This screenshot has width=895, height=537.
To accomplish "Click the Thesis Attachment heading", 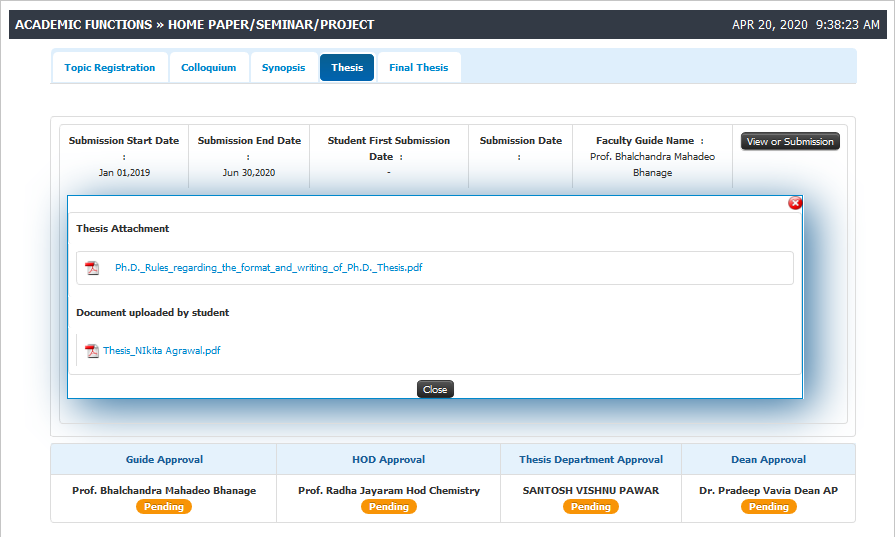I will 123,228.
